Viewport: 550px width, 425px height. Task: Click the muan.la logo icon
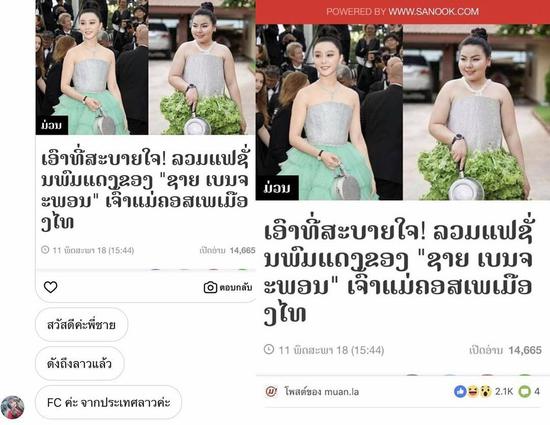(x=271, y=391)
